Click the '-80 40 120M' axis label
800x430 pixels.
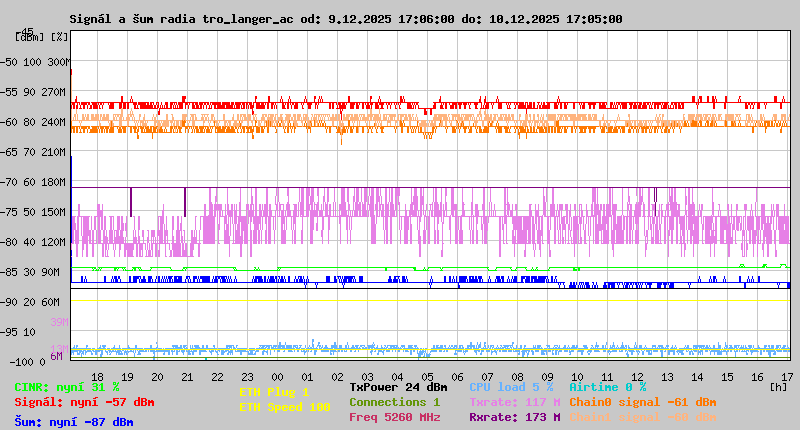pyautogui.click(x=33, y=242)
